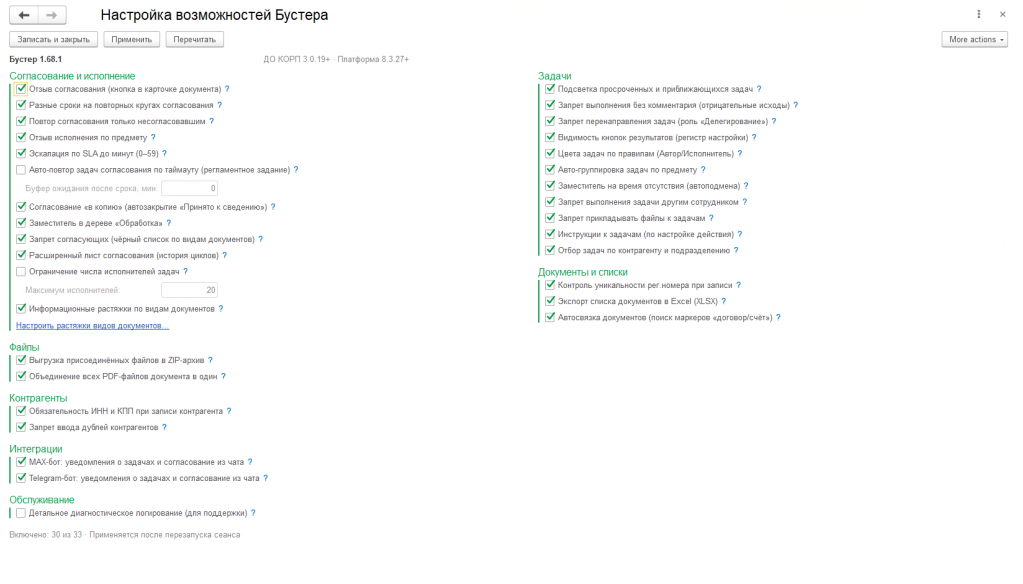Image resolution: width=1023 pixels, height=584 pixels.
Task: Click the back arrow navigation icon
Action: [x=24, y=15]
